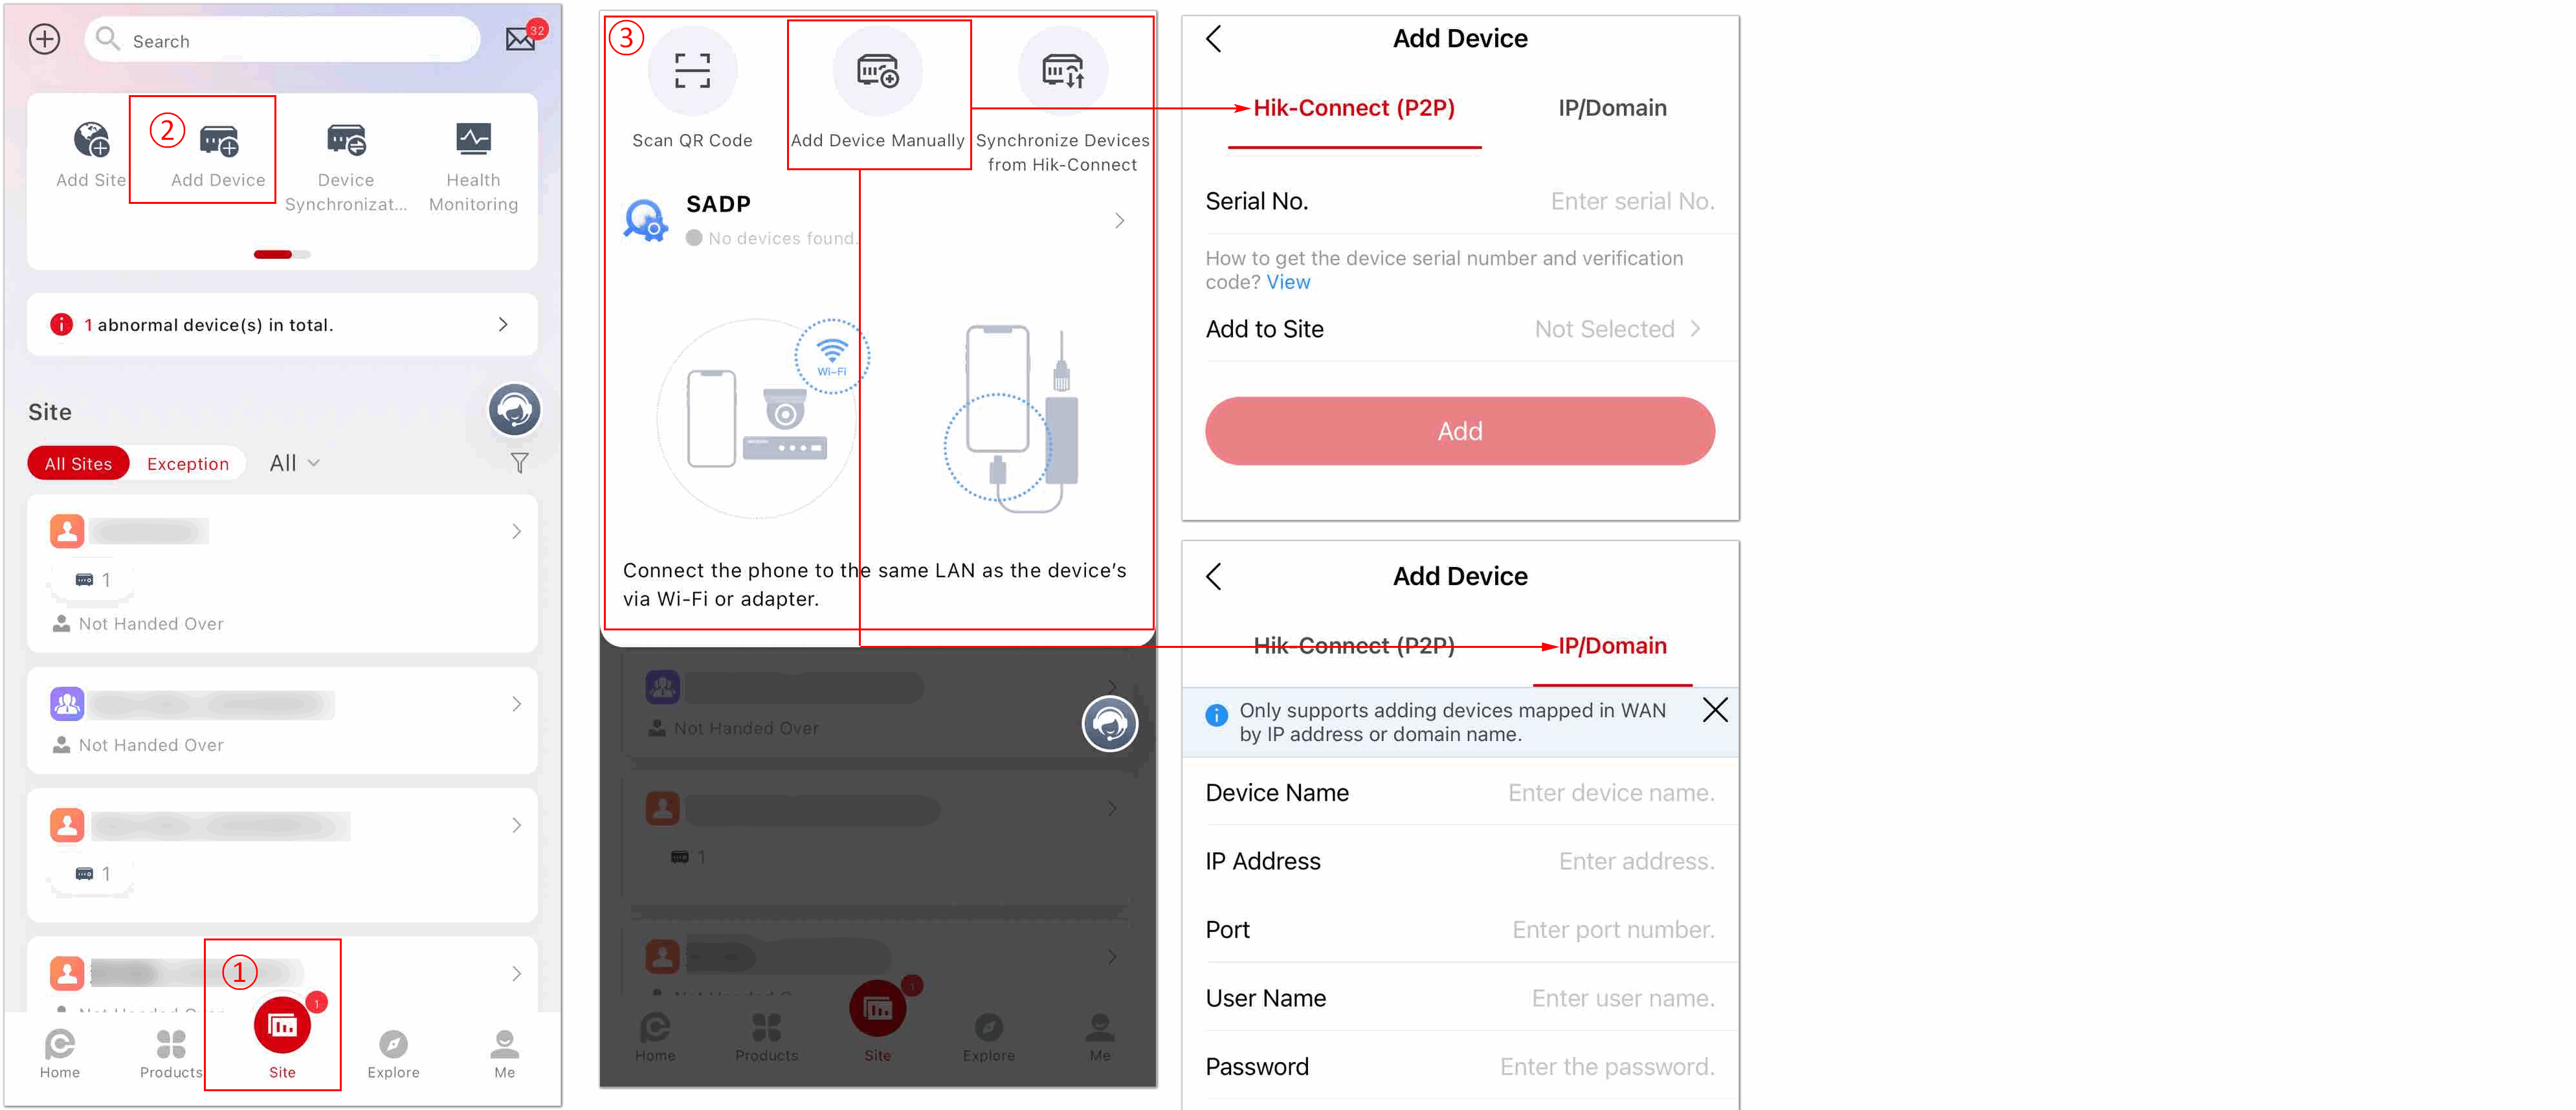
Task: Open the SADP row chevron
Action: coord(1119,220)
